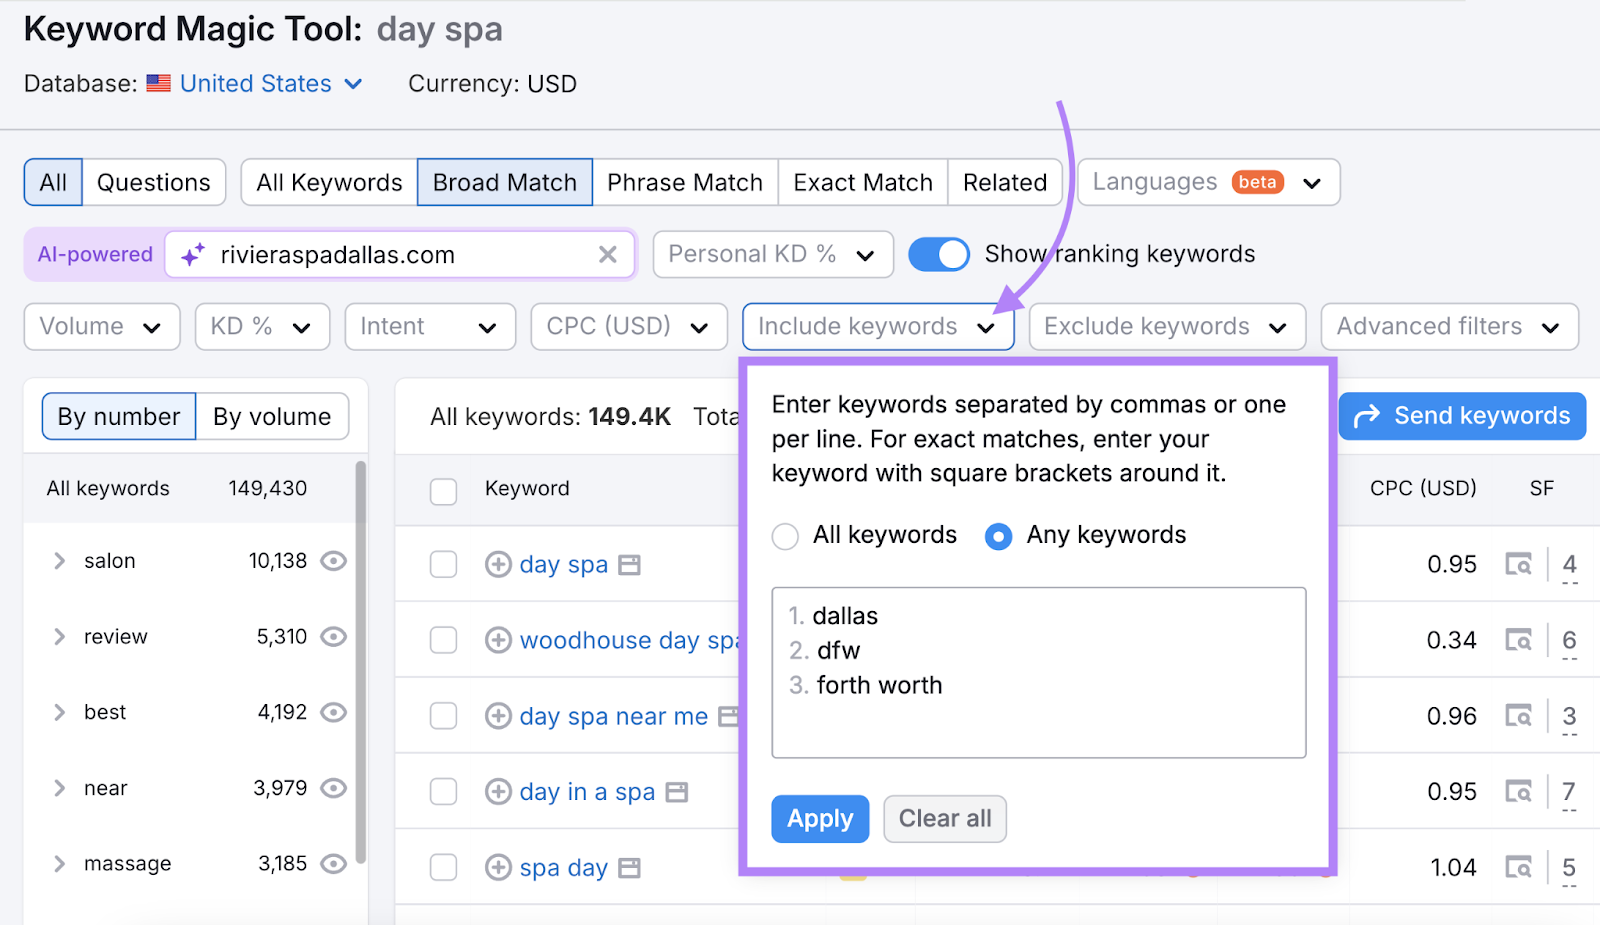Open the Exclude keywords dropdown

click(x=1166, y=326)
